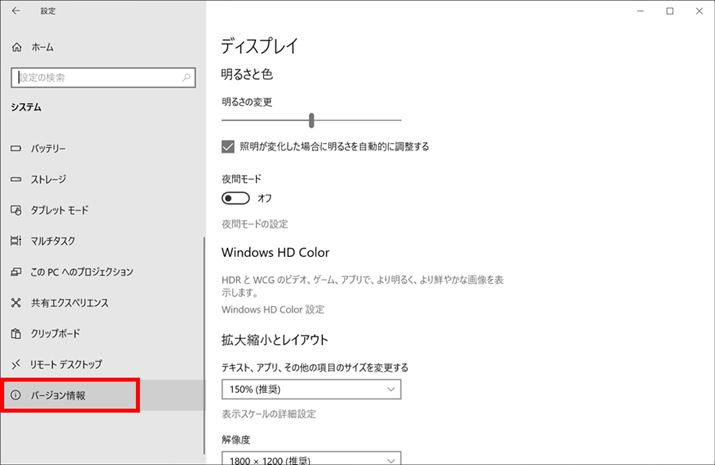The image size is (715, 465).
Task: Click the multitasking (マルチタスク) icon
Action: coord(16,241)
